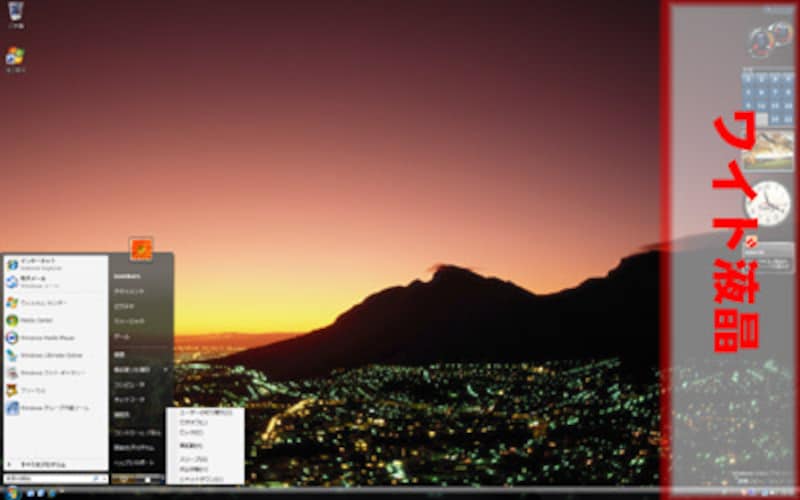Open the last pinned Windows program entry

[55, 408]
